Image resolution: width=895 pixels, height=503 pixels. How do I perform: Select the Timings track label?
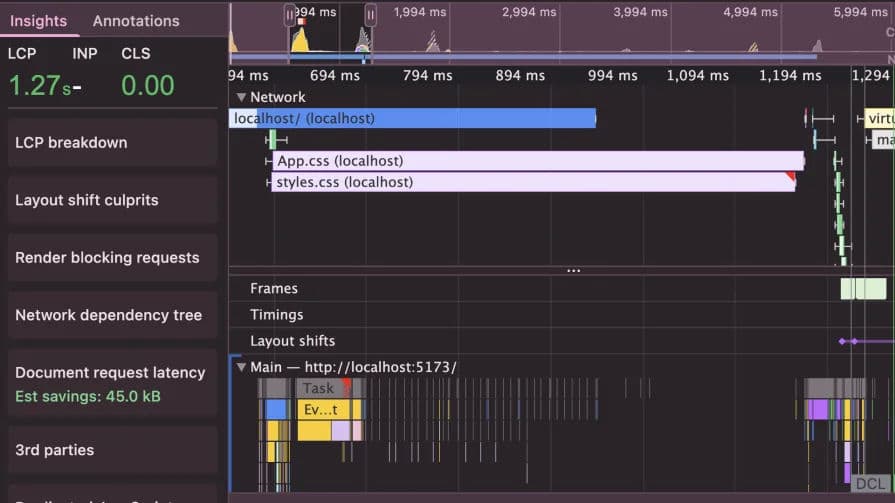click(x=276, y=315)
